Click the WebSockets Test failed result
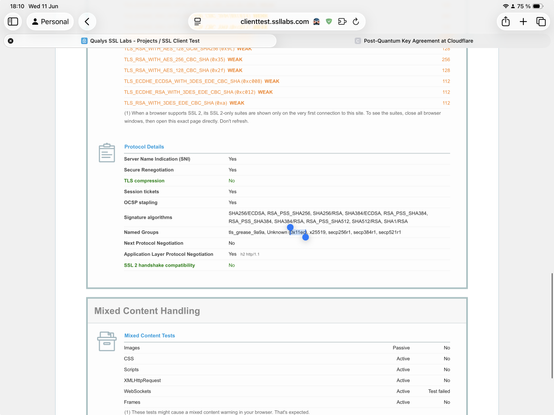This screenshot has width=554, height=415. pos(439,391)
